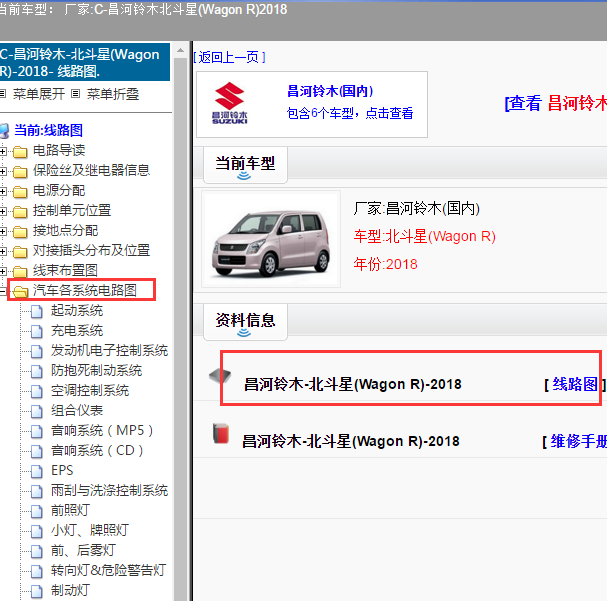Click the document icon beside 前、后雾灯

coord(37,551)
